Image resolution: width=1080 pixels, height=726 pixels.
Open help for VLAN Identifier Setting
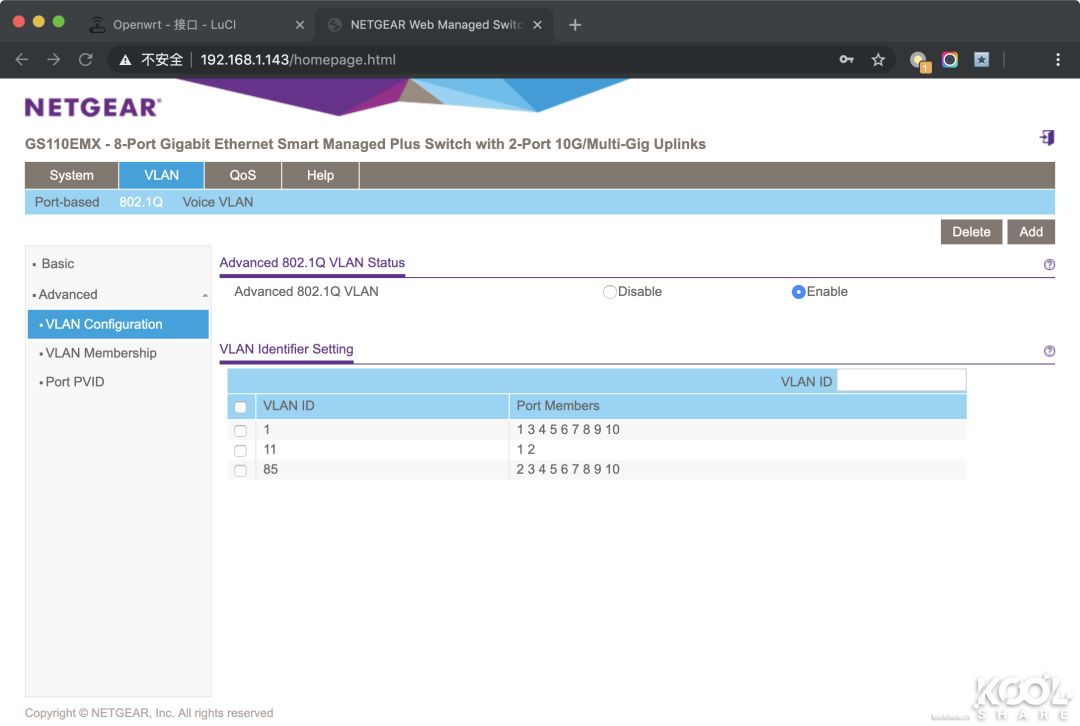pos(1049,351)
